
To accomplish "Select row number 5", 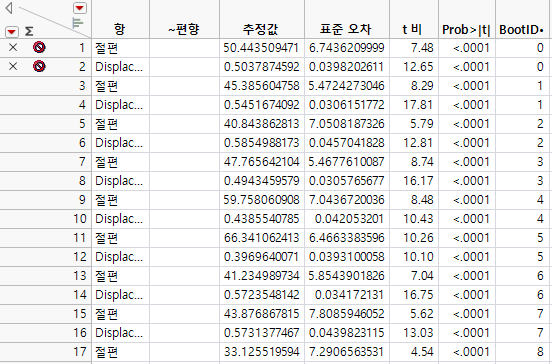I will [82, 124].
